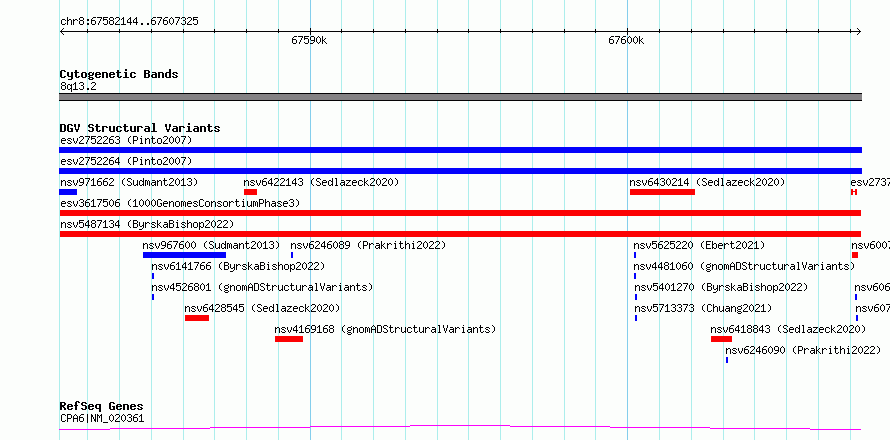Open nsv6246089 (Prakrithi2022) label
Screen dimensions: 890x440
click(368, 245)
